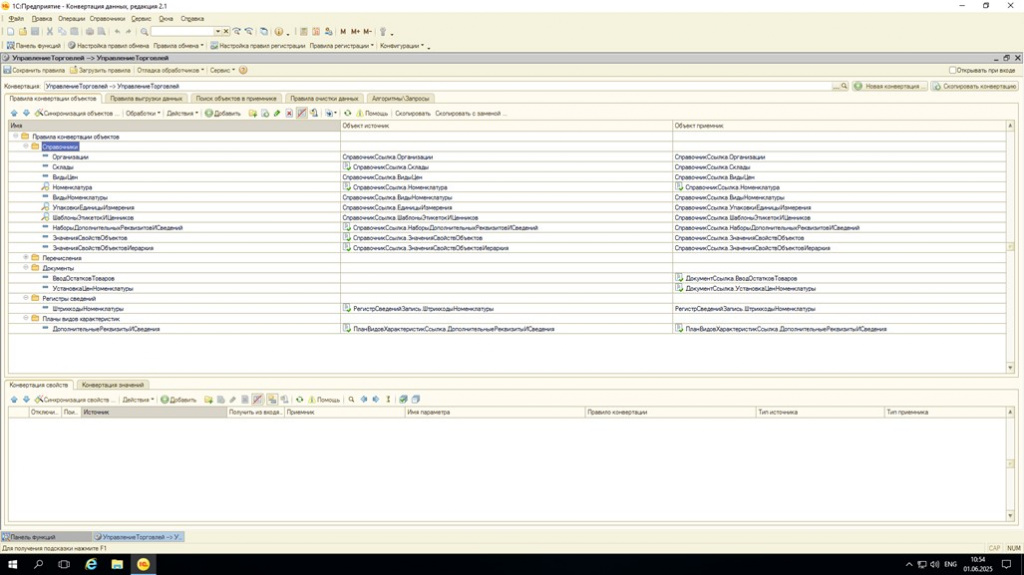Click the Open file icon in main toolbar

[x=23, y=31]
